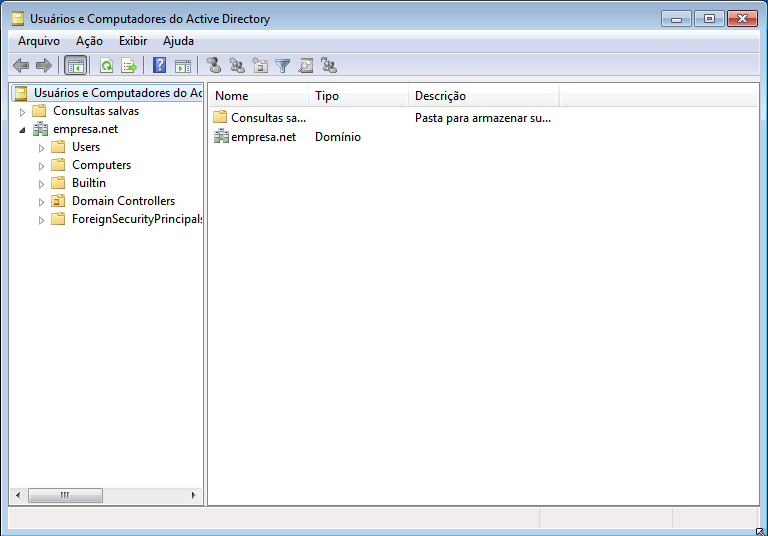The width and height of the screenshot is (768, 536).
Task: Open the Ajuda menu
Action: (178, 41)
